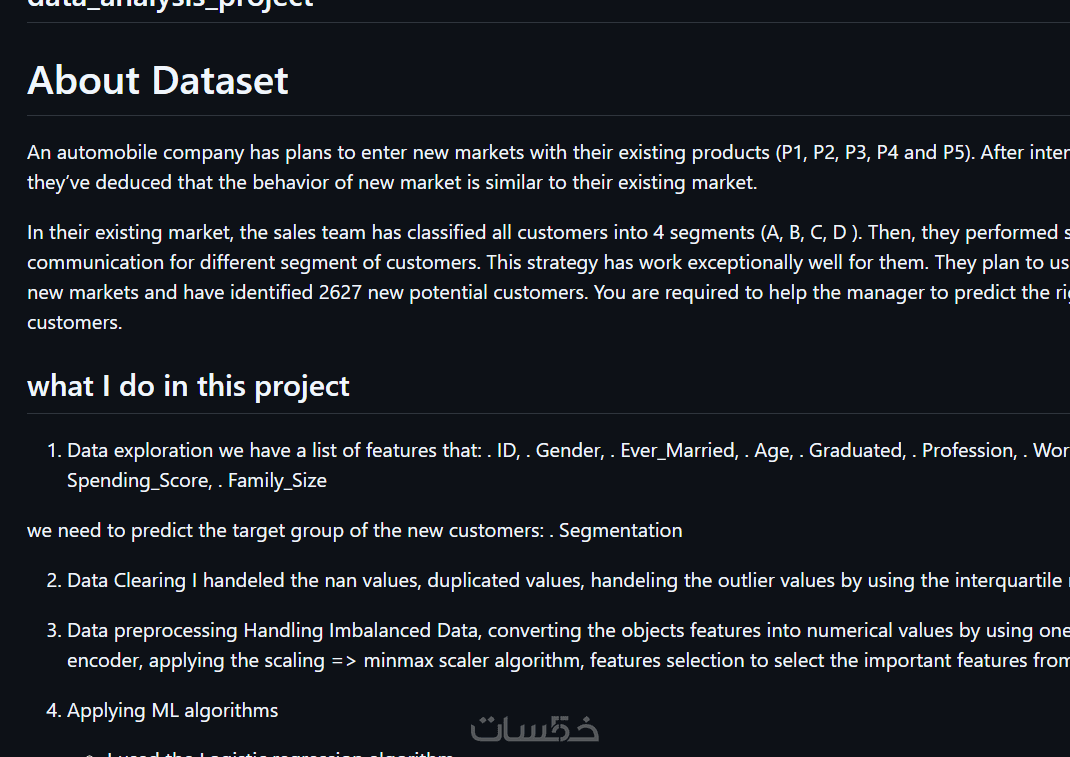
Task: Click the "About Dataset" heading
Action: coord(158,80)
